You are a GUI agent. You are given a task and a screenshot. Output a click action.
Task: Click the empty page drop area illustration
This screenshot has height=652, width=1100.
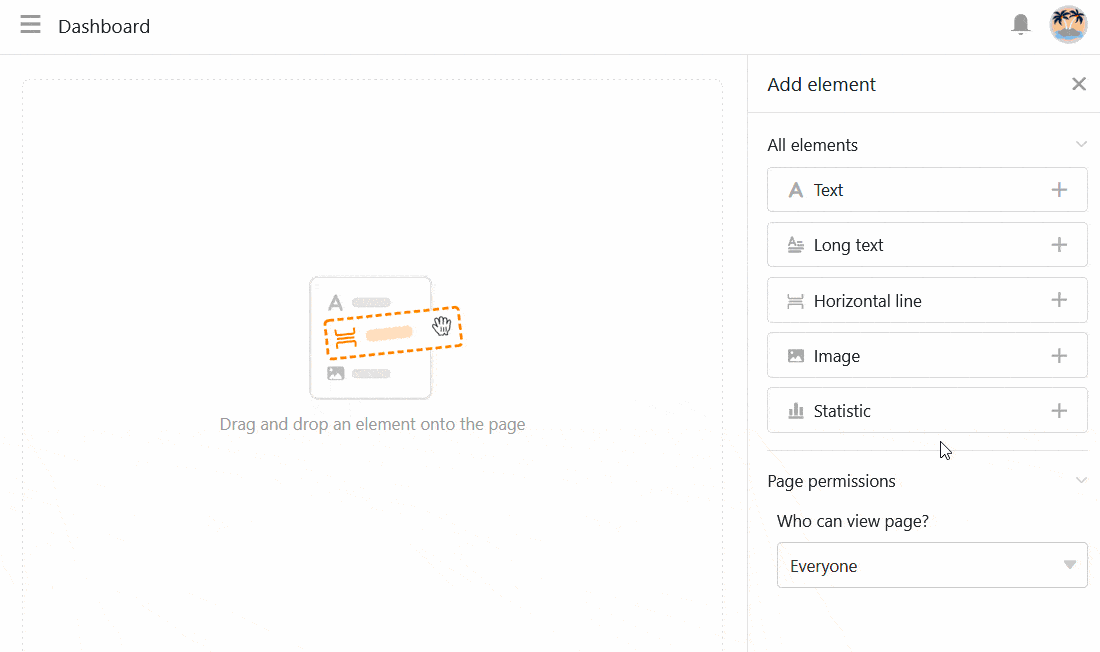[x=384, y=338]
